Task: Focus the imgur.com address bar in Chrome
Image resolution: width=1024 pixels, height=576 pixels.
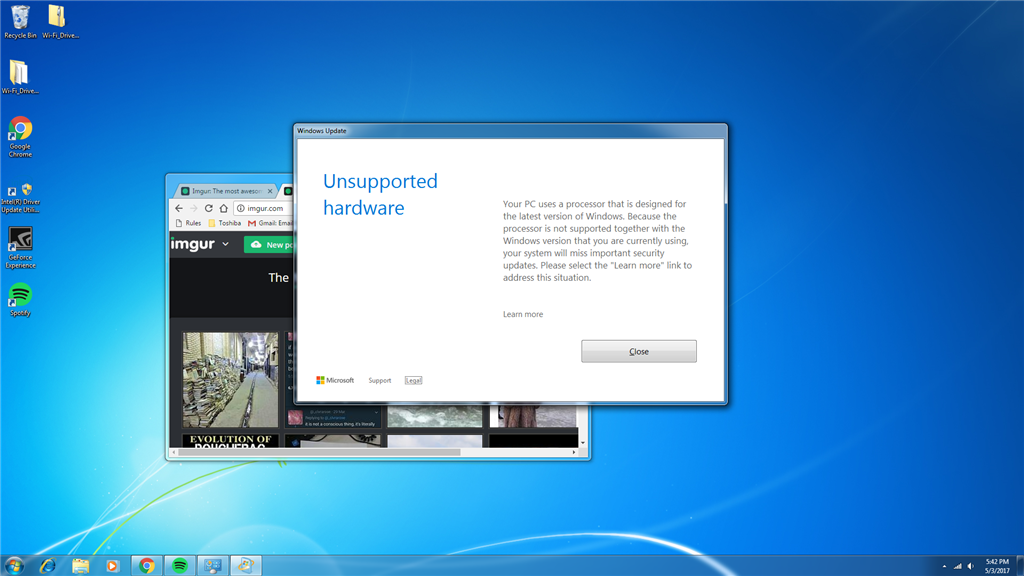Action: 264,208
